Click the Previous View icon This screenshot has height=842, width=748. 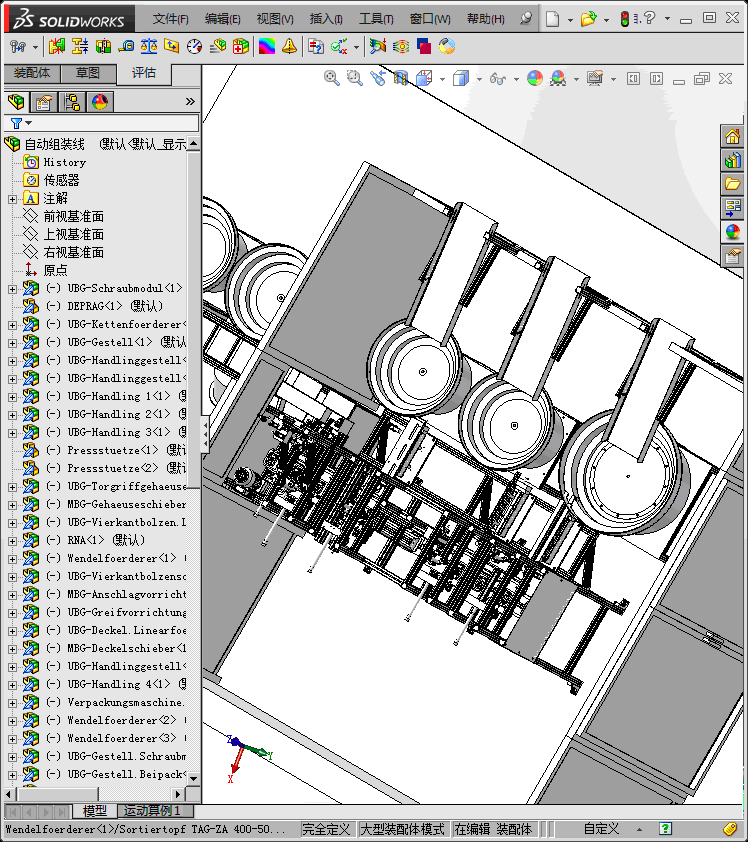coord(378,78)
